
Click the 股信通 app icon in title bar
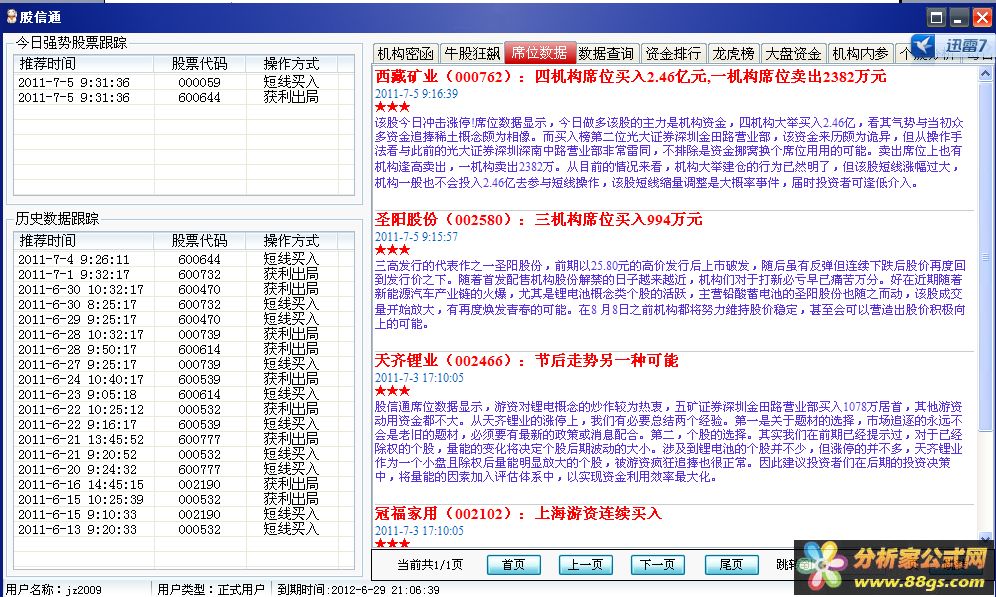(x=11, y=17)
